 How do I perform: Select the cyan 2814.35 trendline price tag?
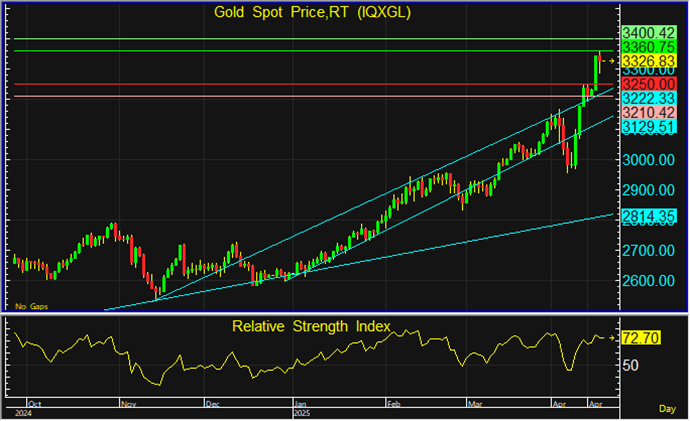pyautogui.click(x=648, y=216)
